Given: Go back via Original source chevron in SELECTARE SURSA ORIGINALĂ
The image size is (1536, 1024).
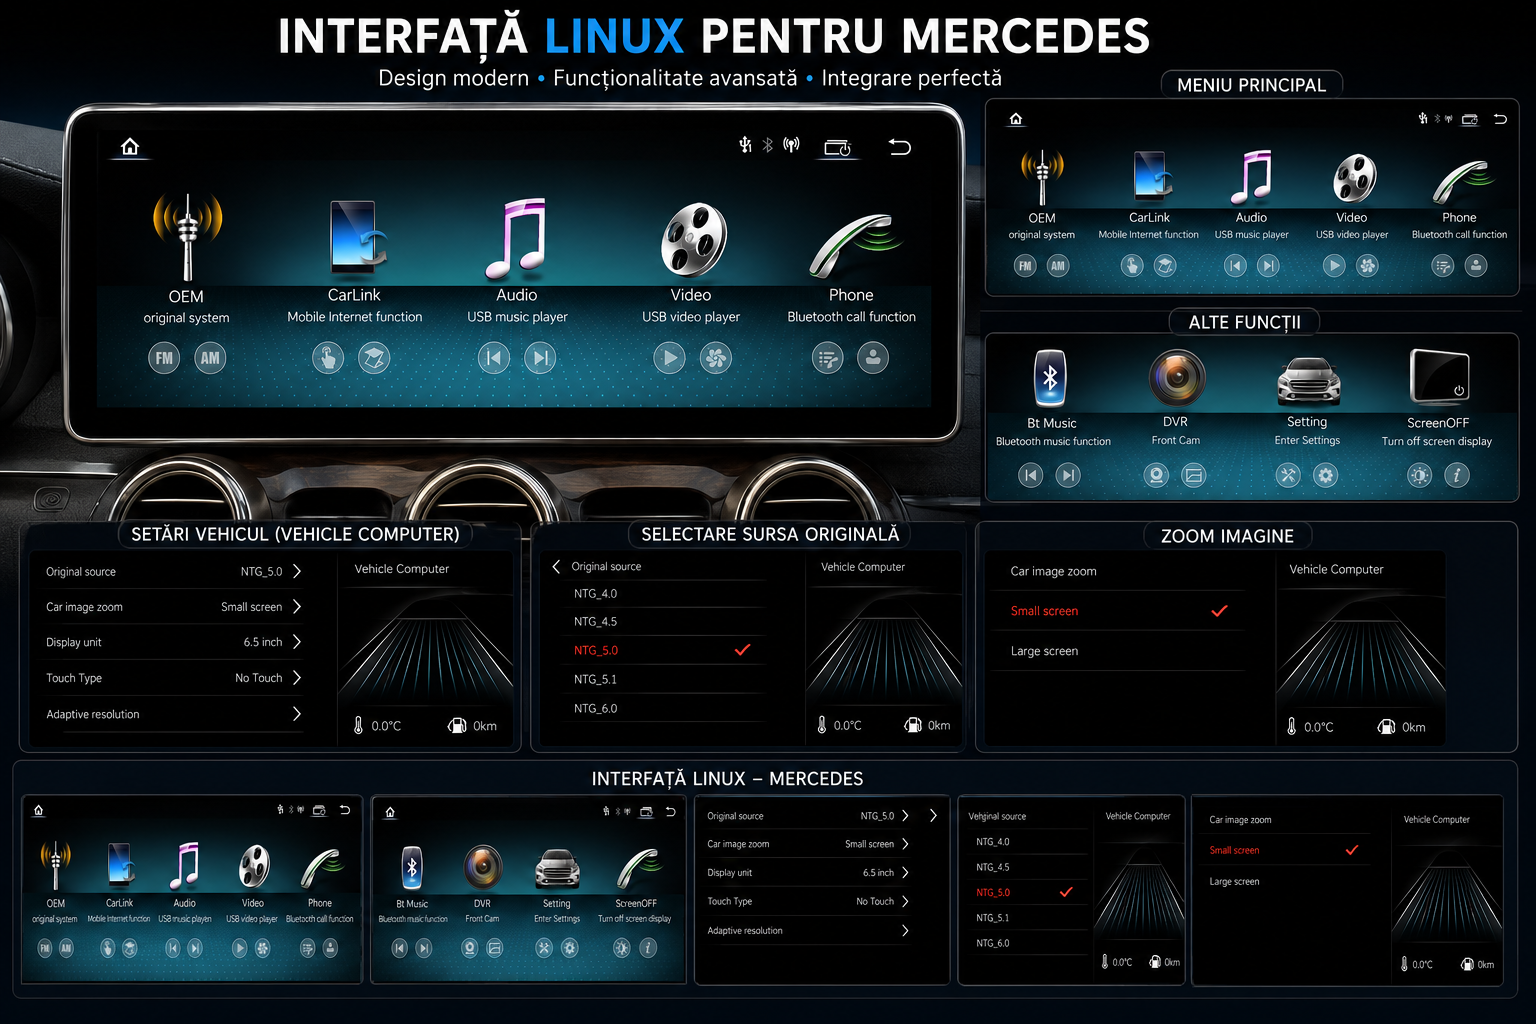Looking at the screenshot, I should click(557, 566).
